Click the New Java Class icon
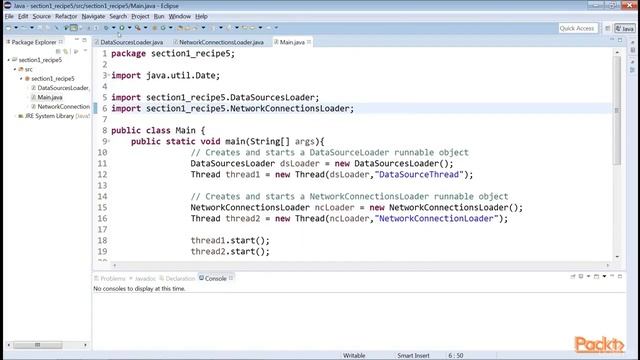 coord(163,28)
